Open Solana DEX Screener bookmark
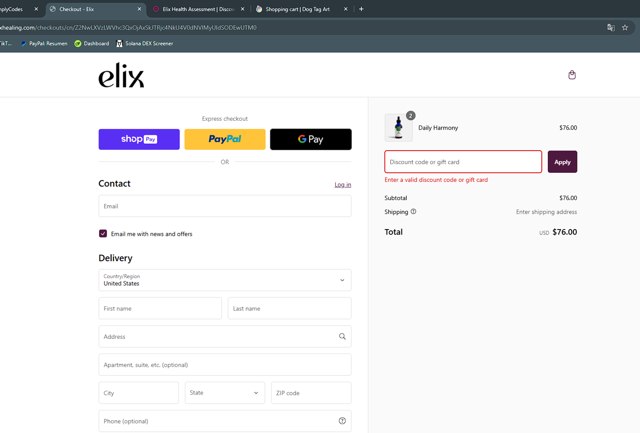This screenshot has width=640, height=433. coord(145,43)
